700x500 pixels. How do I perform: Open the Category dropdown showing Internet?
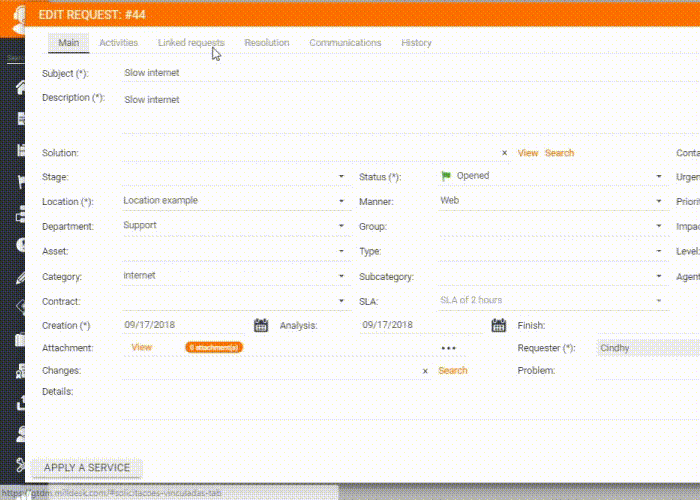click(237, 276)
